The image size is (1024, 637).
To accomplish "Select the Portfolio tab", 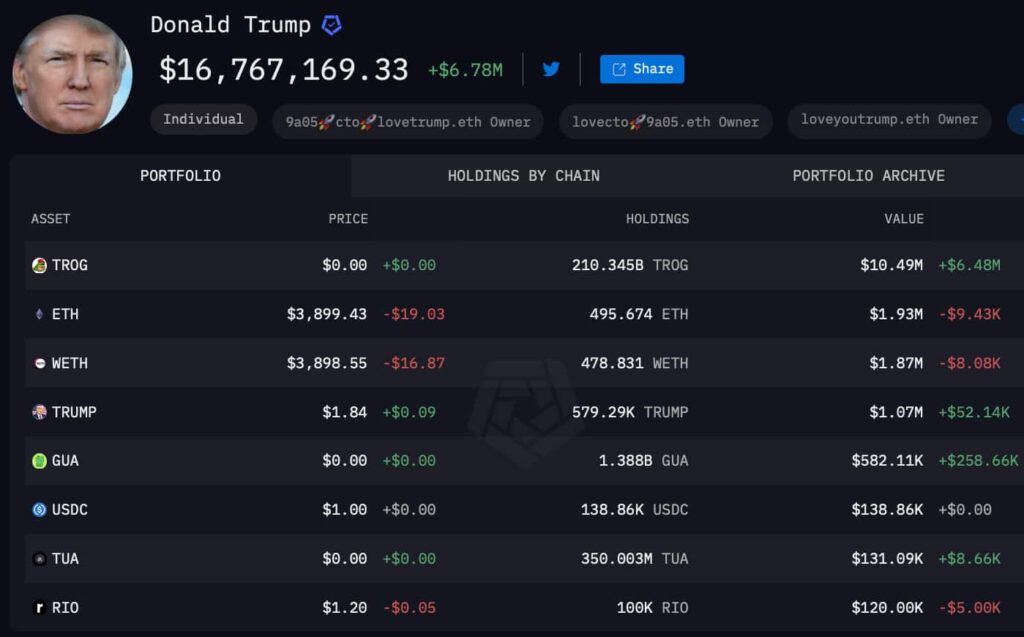I will coord(180,176).
